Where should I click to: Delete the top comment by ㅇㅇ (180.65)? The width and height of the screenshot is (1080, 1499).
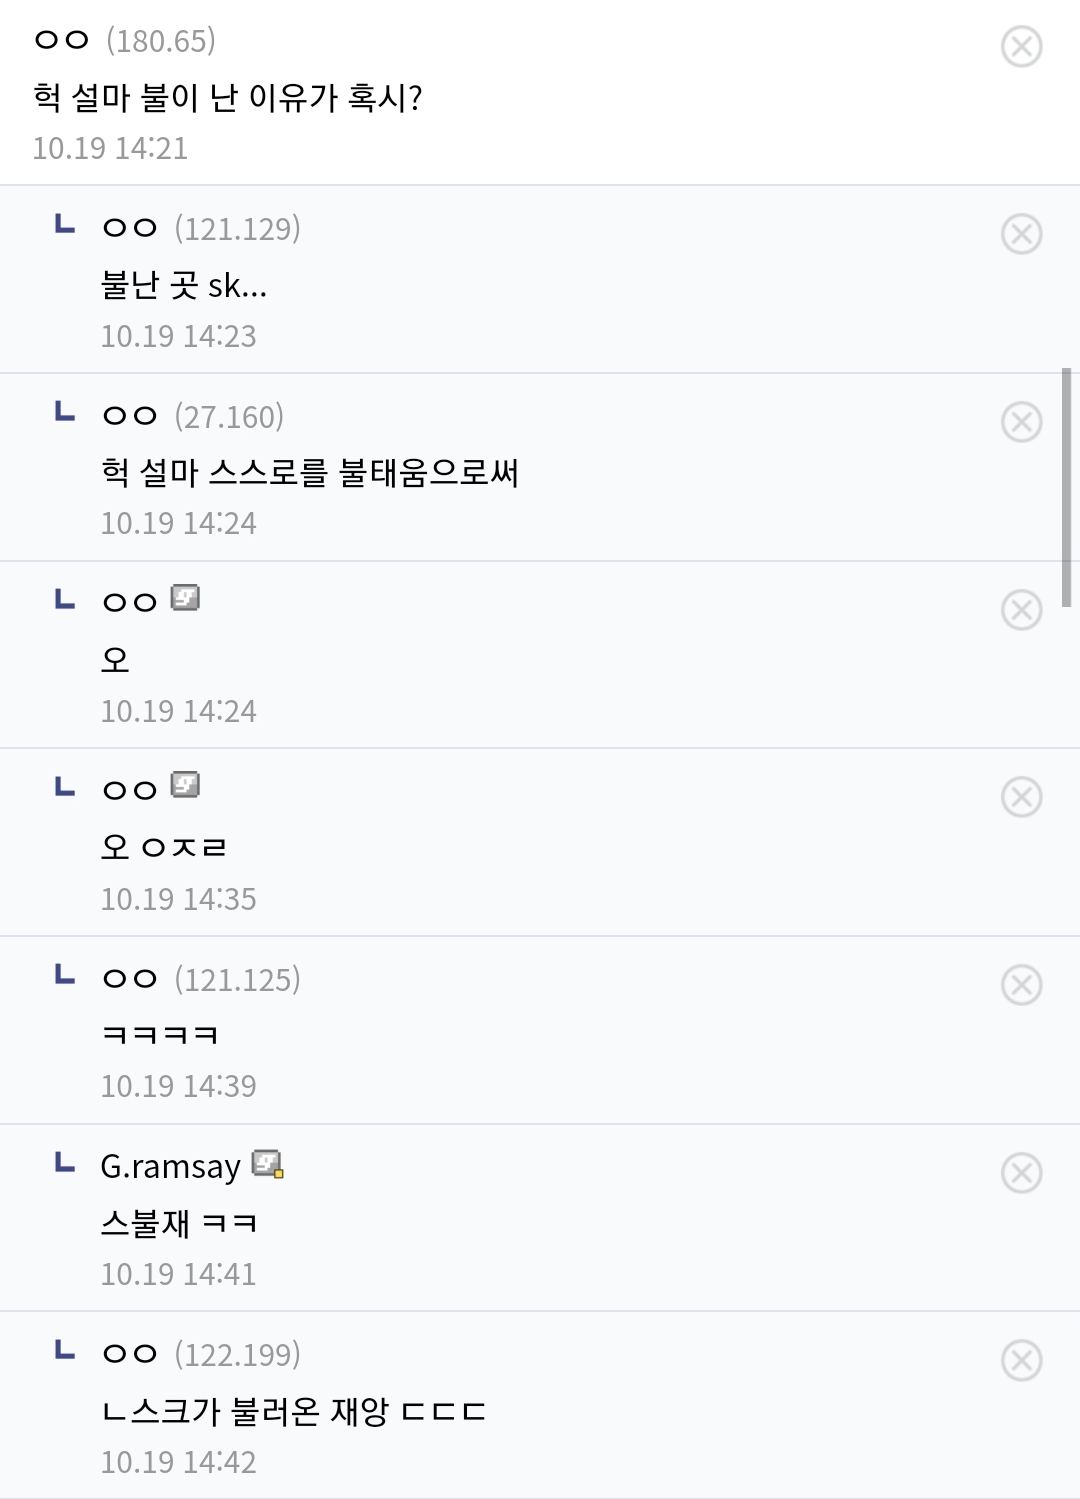1021,46
